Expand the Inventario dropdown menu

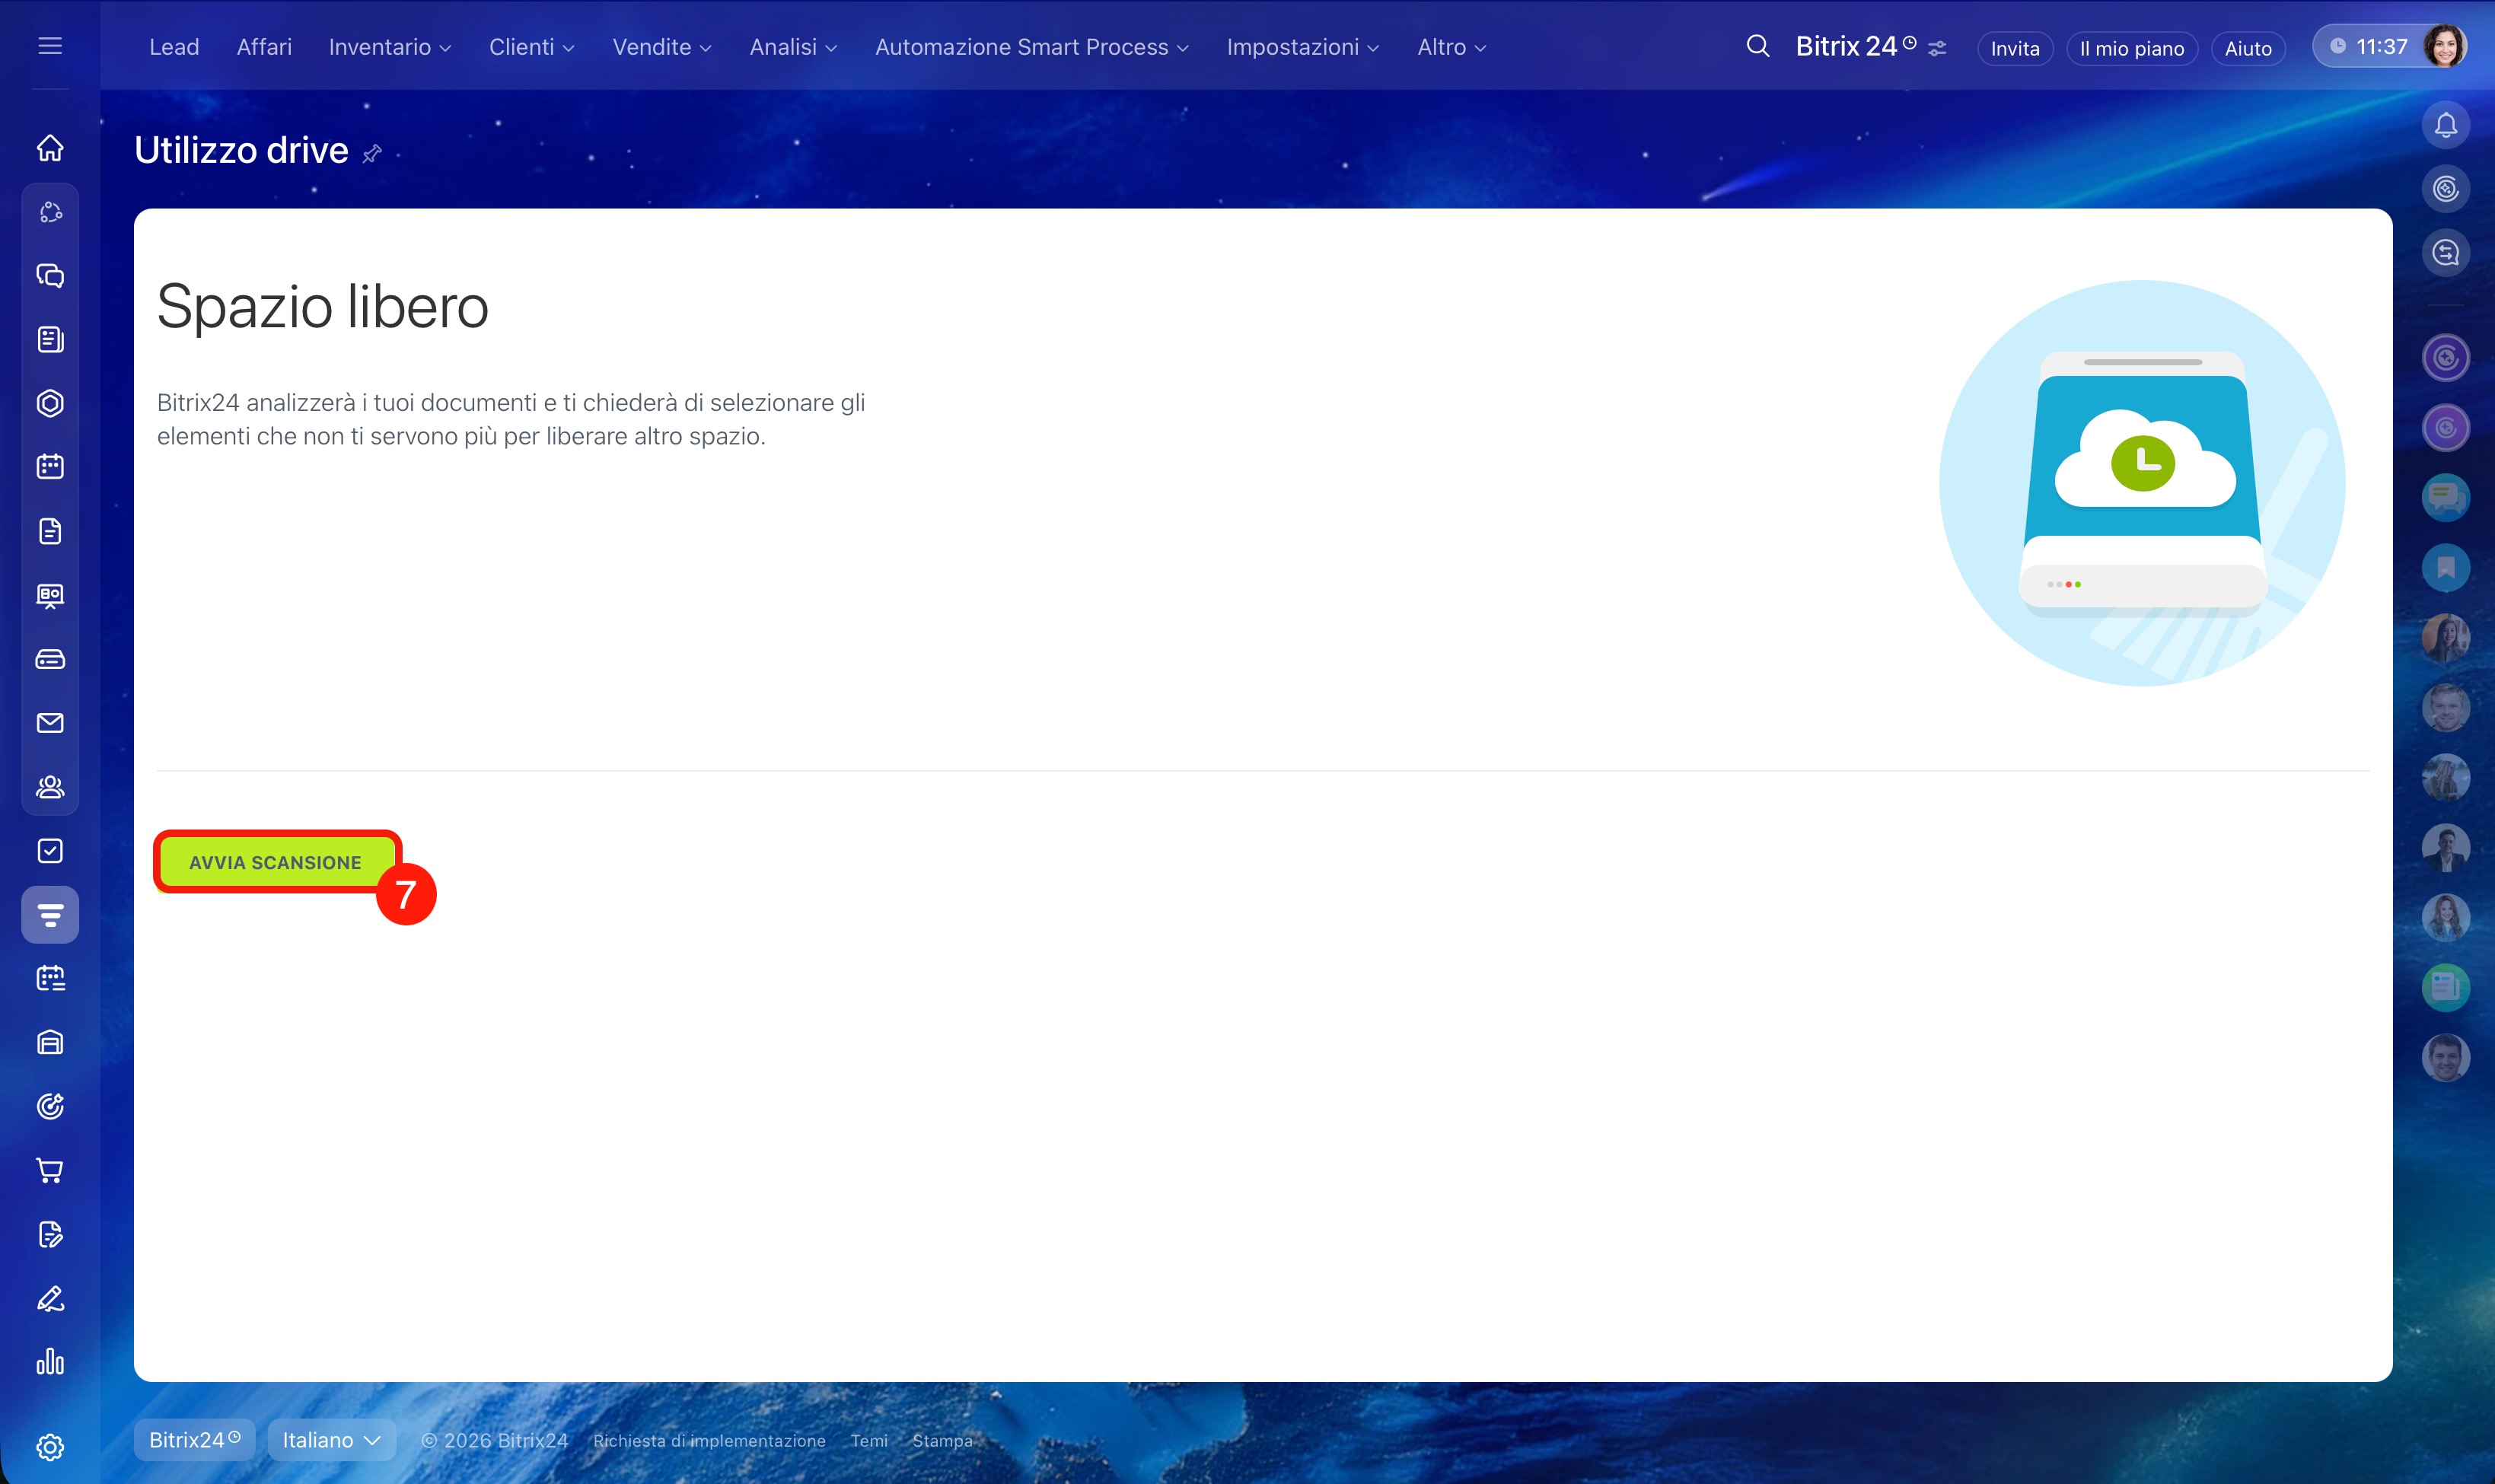(x=390, y=47)
